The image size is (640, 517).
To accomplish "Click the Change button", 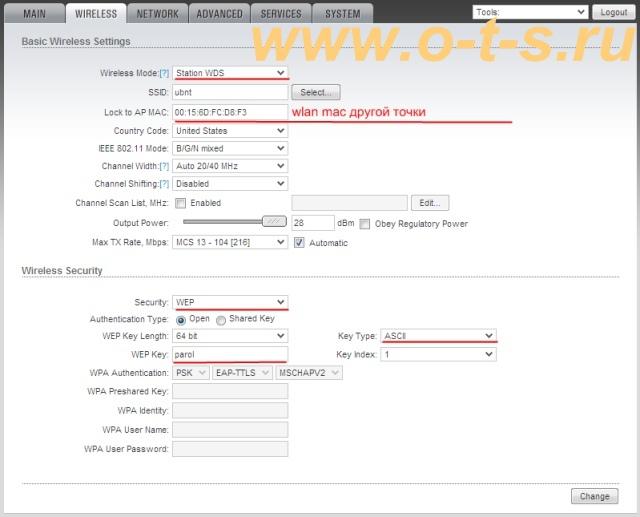I will (x=595, y=496).
